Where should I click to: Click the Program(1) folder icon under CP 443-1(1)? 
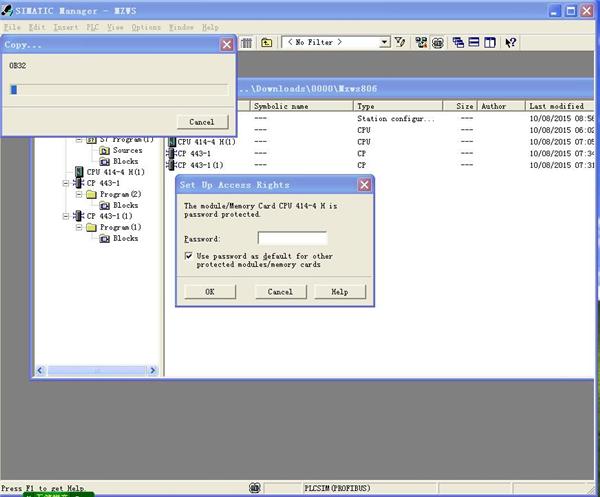[91, 228]
